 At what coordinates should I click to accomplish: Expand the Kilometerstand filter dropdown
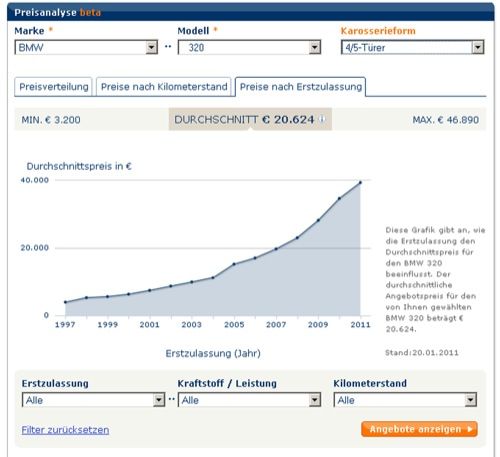tap(405, 400)
